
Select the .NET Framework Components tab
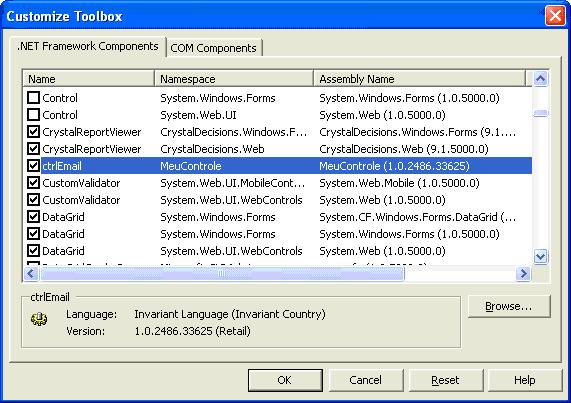[88, 46]
